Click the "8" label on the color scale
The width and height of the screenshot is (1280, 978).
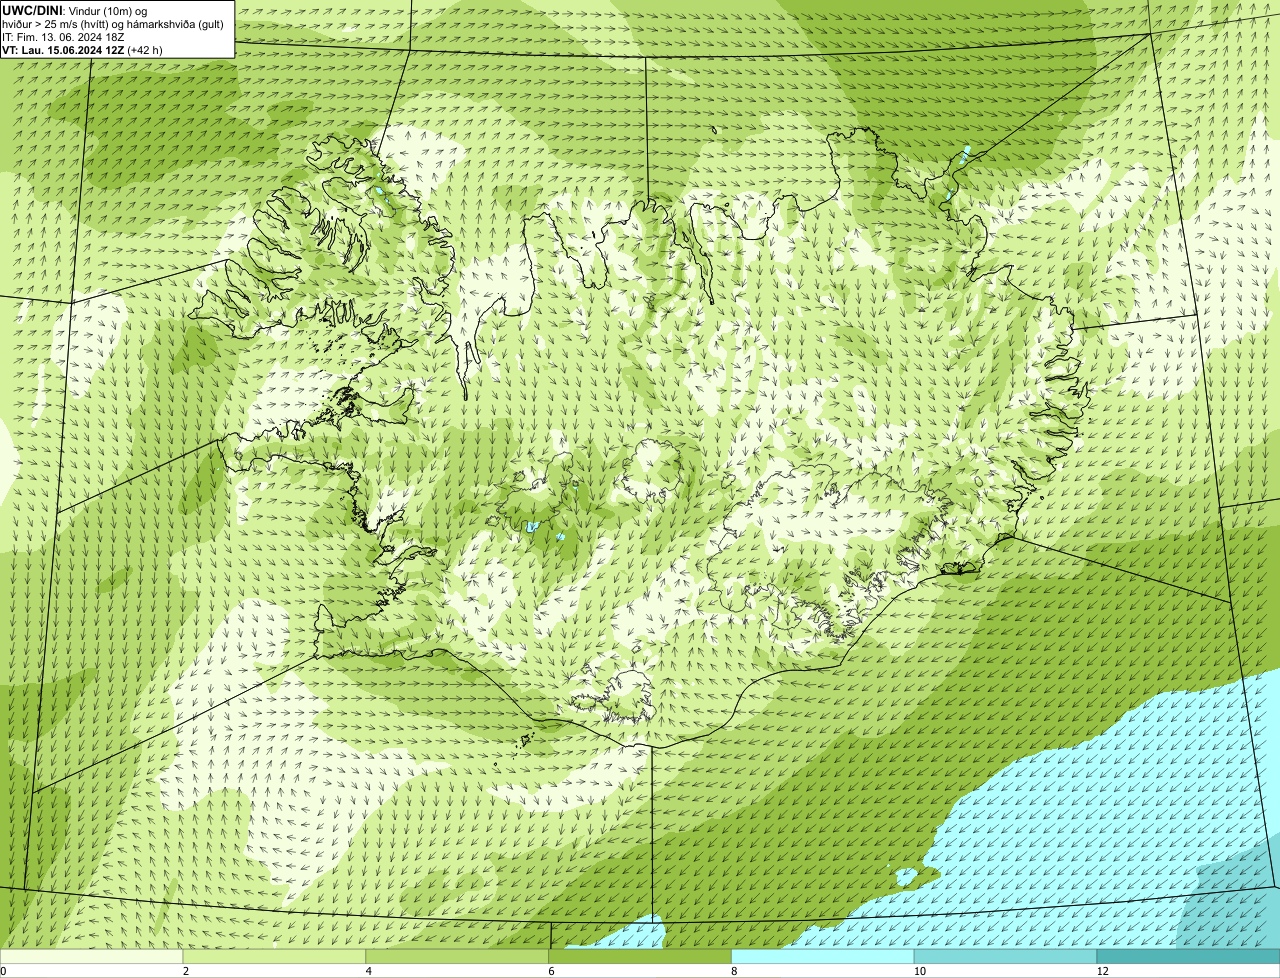(734, 971)
